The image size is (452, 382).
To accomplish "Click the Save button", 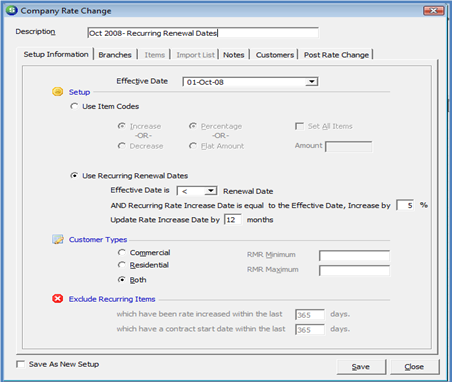I will [x=361, y=367].
